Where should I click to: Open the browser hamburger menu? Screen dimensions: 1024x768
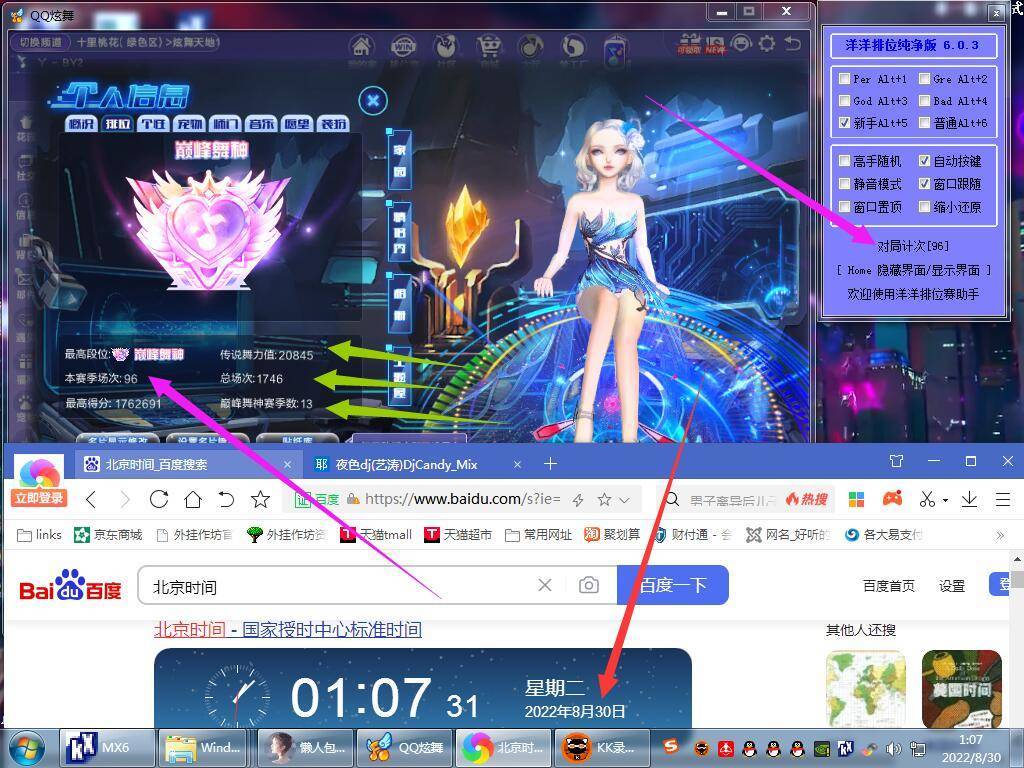pyautogui.click(x=1003, y=500)
